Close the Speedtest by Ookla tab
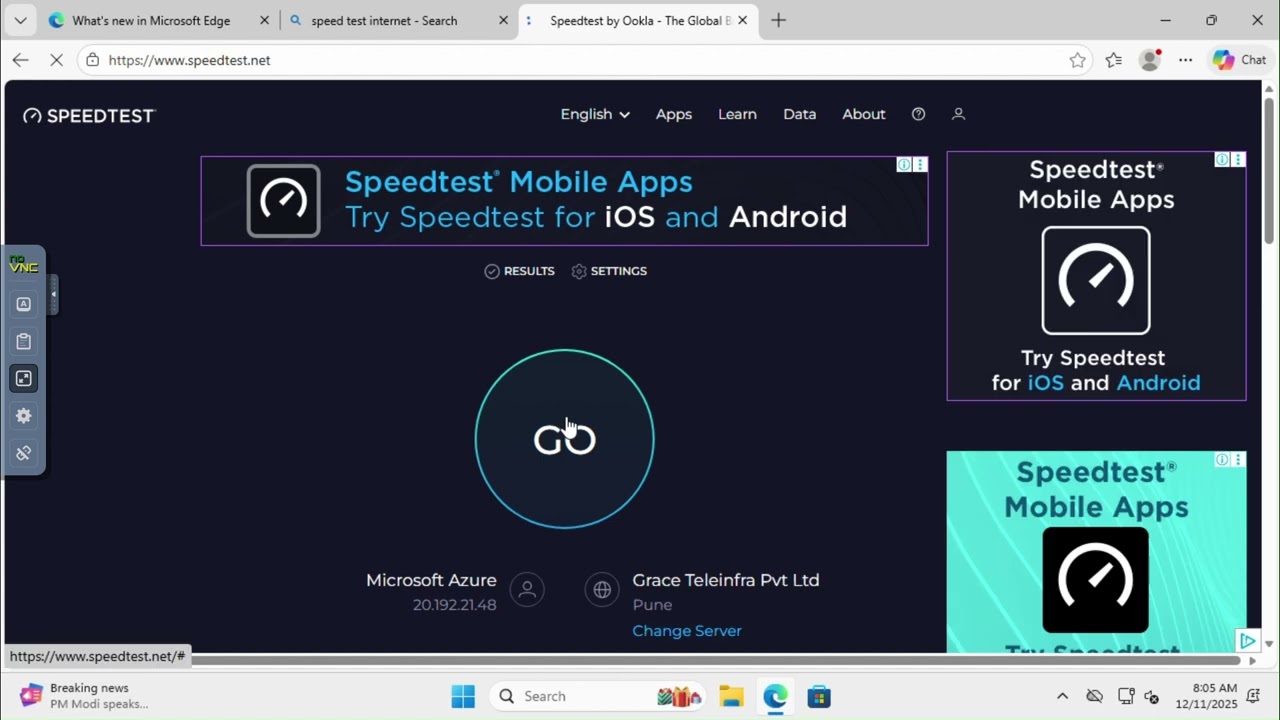 [742, 20]
